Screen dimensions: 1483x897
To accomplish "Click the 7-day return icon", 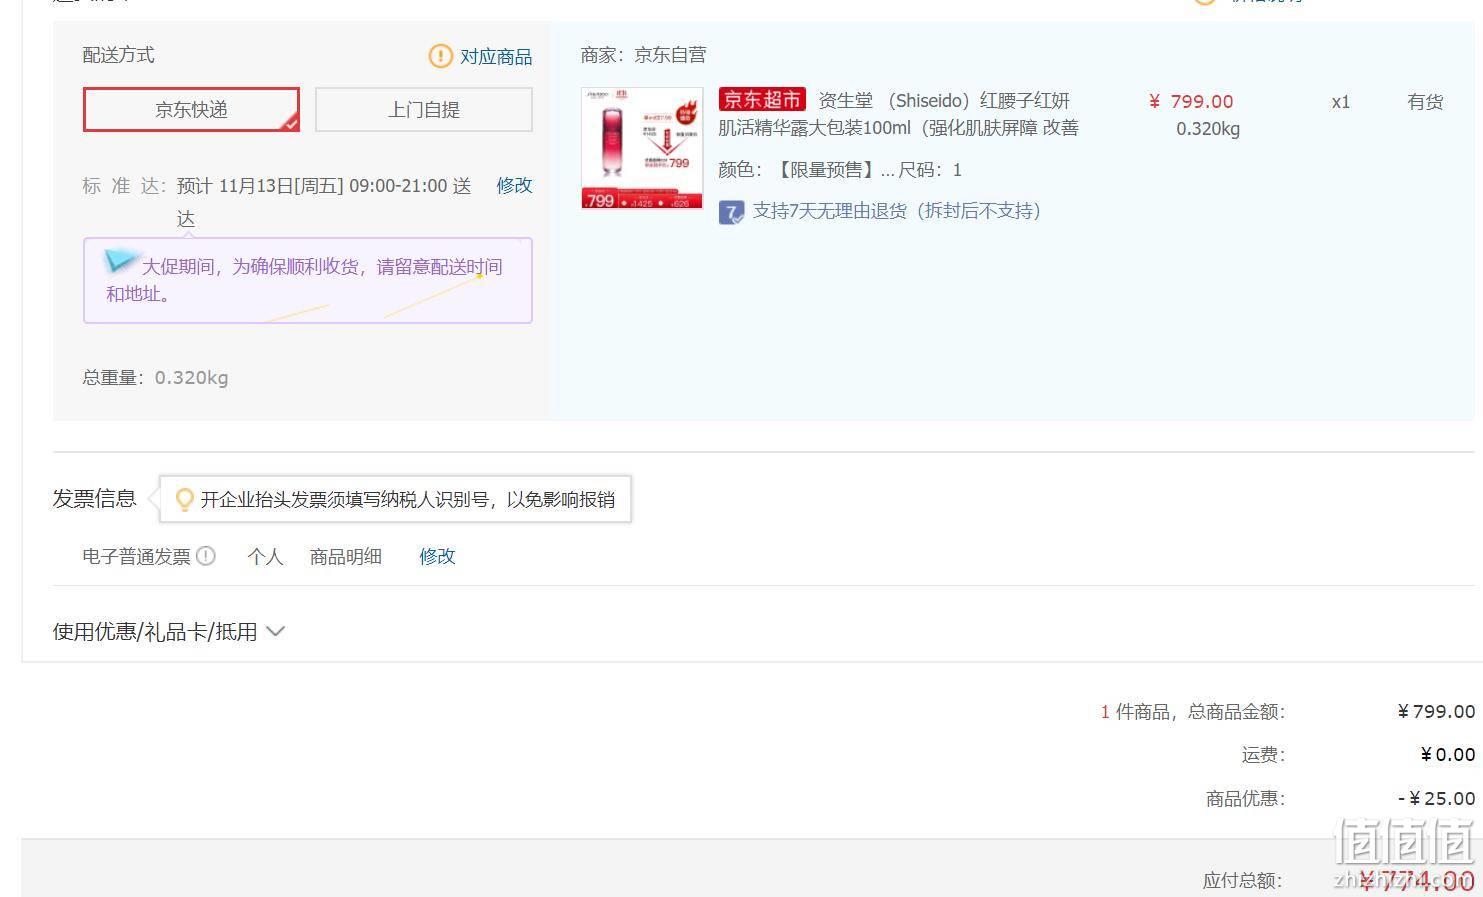I will (731, 212).
